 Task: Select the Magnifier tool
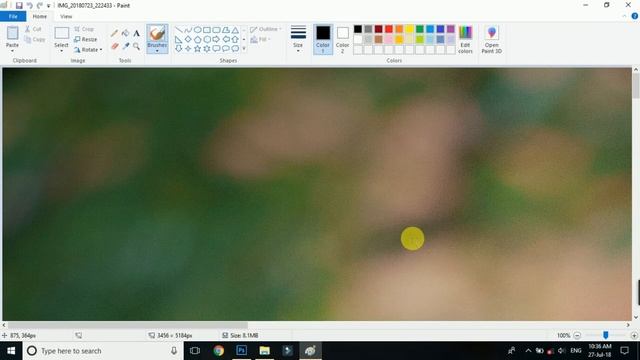[136, 46]
